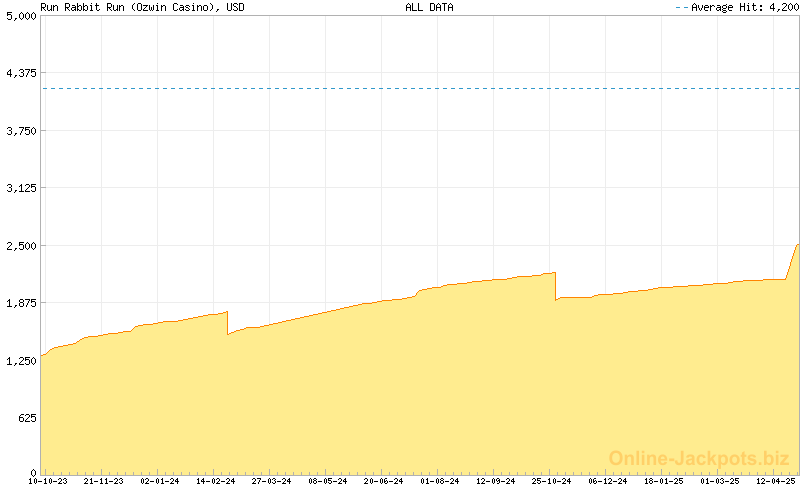The image size is (800, 490).
Task: Select the 625 y-axis value
Action: click(26, 417)
